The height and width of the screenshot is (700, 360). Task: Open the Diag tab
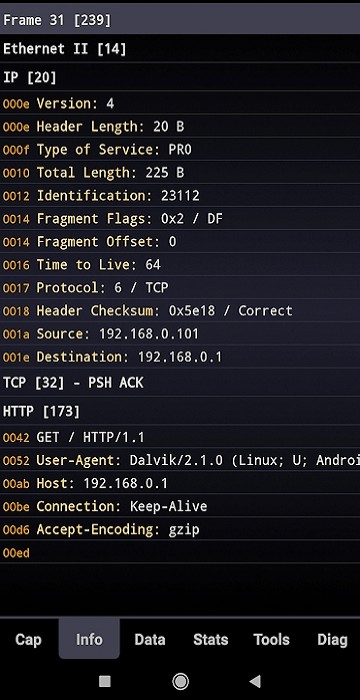(x=332, y=639)
